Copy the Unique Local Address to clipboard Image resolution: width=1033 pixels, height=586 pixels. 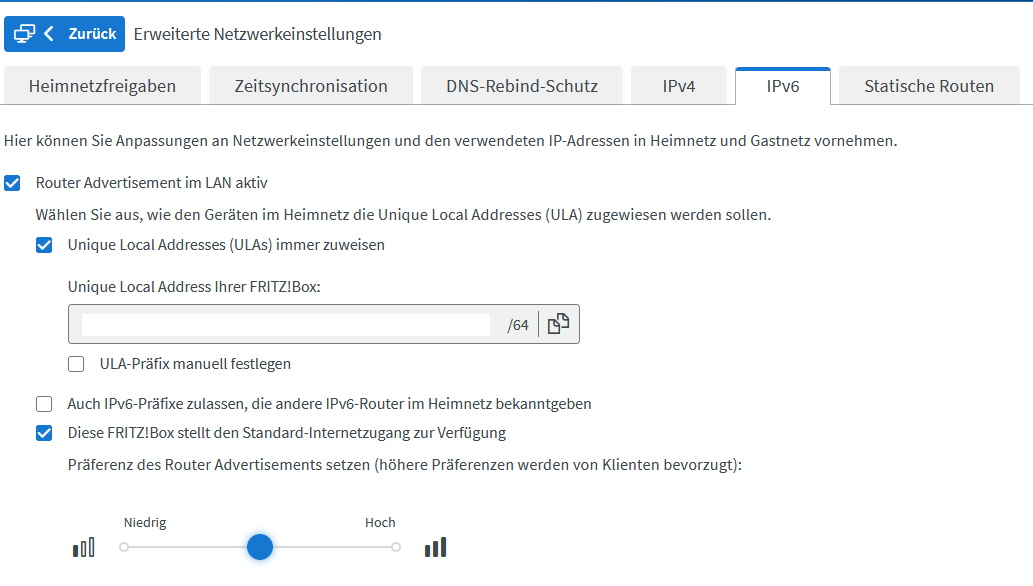tap(559, 324)
